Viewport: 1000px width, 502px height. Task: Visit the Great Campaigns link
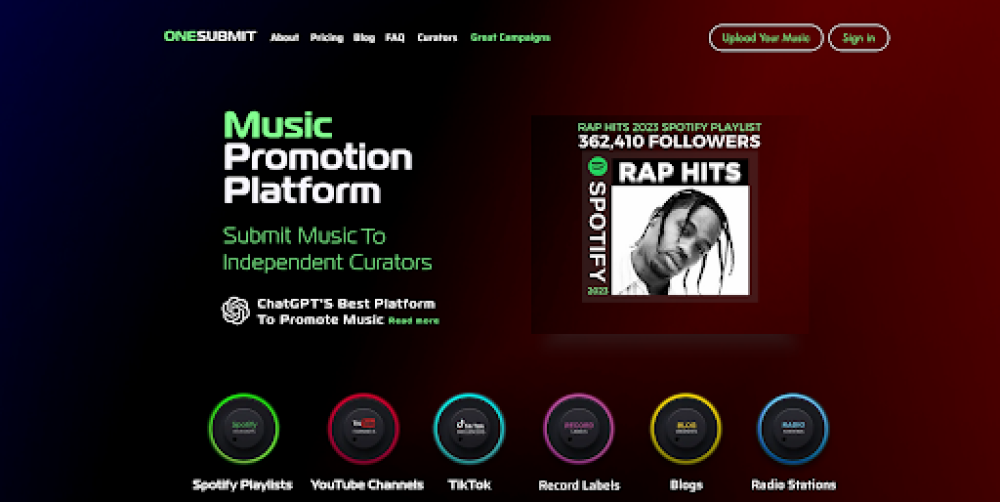[510, 38]
